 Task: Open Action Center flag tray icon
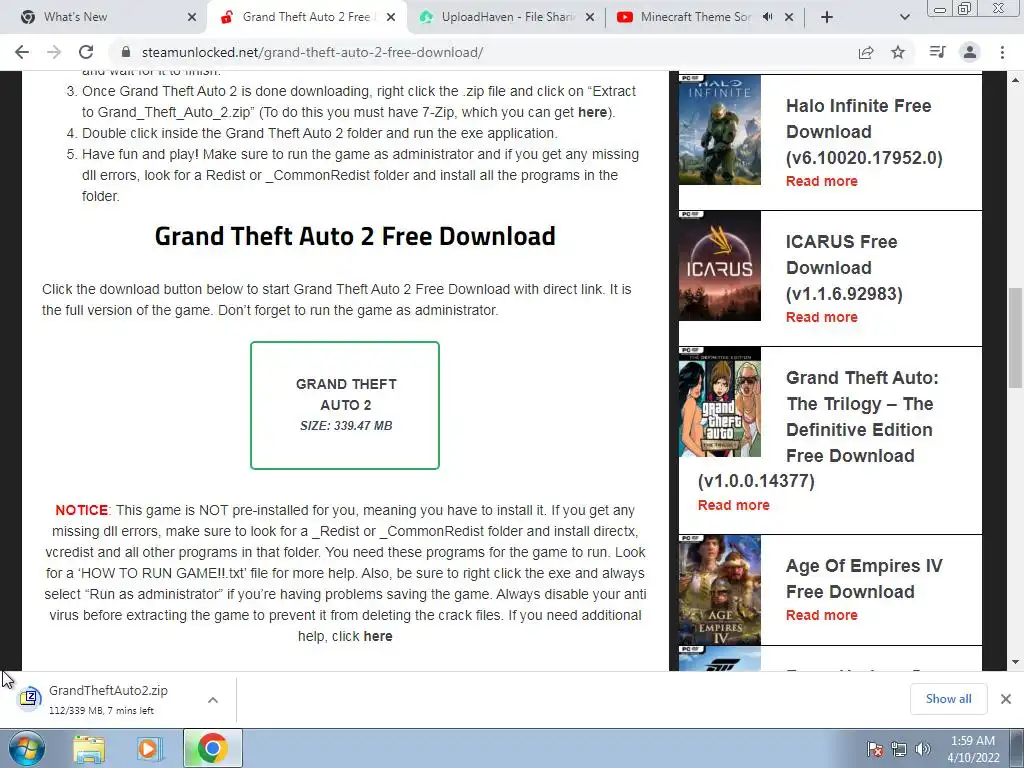(875, 749)
